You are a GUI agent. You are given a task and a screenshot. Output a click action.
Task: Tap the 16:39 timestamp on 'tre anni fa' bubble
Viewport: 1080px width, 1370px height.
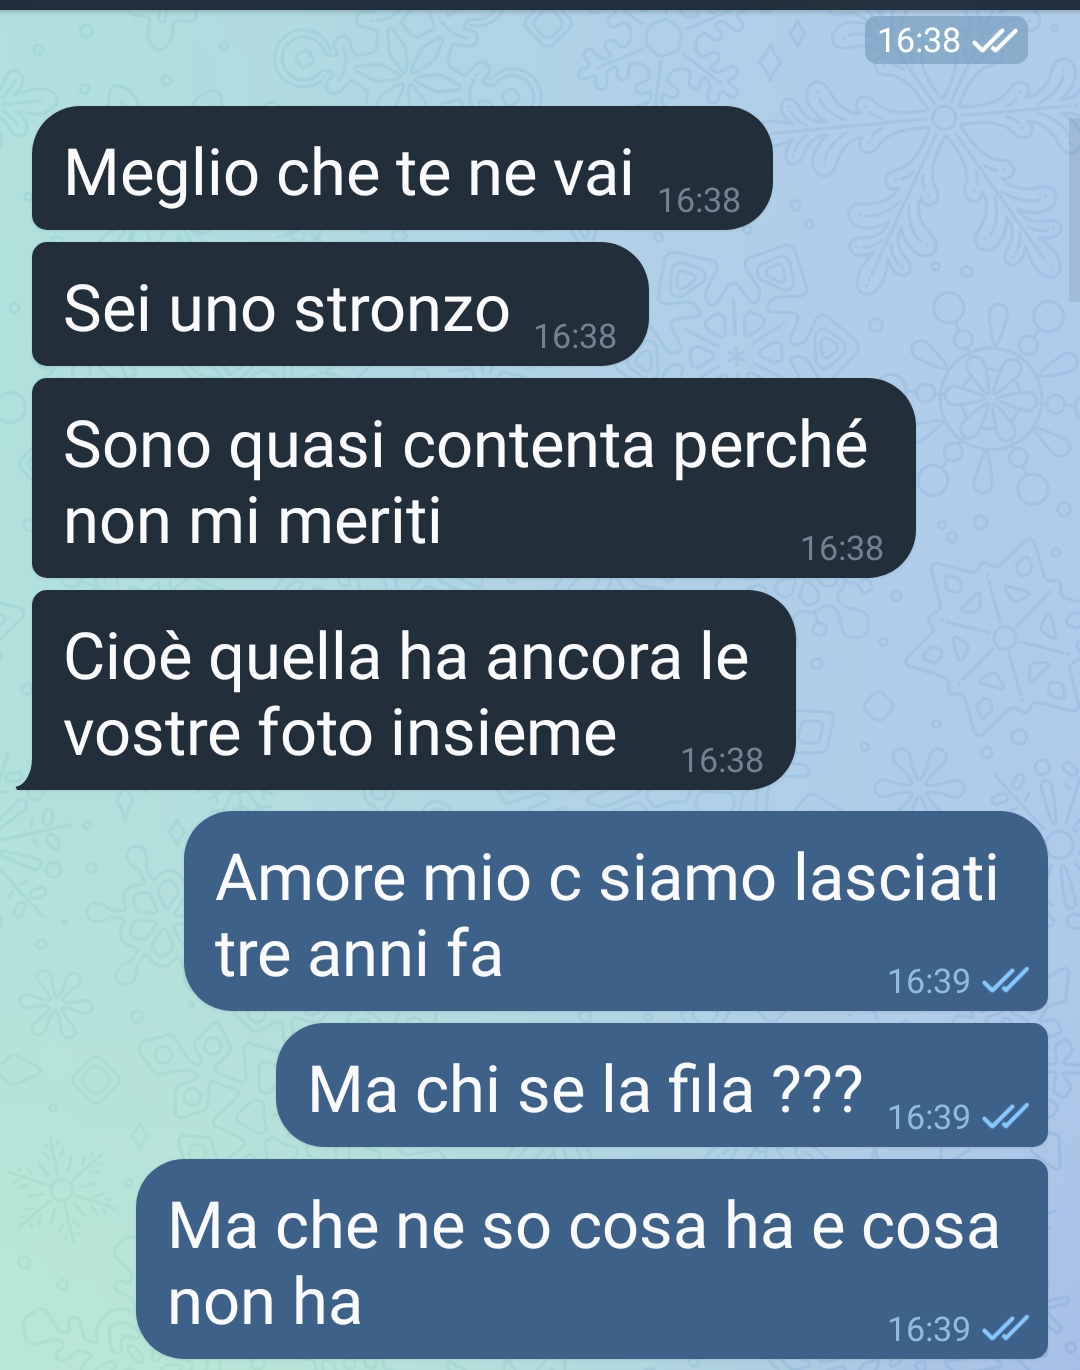pyautogui.click(x=929, y=981)
